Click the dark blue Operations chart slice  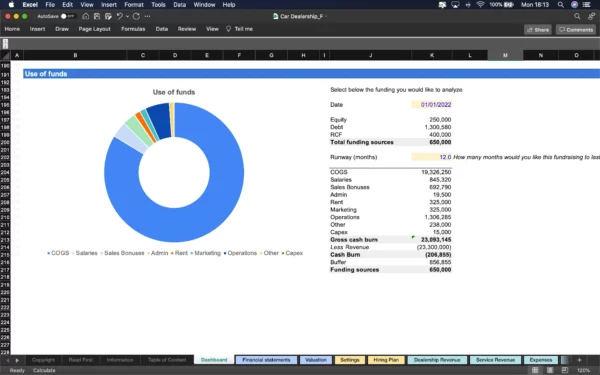pos(161,121)
